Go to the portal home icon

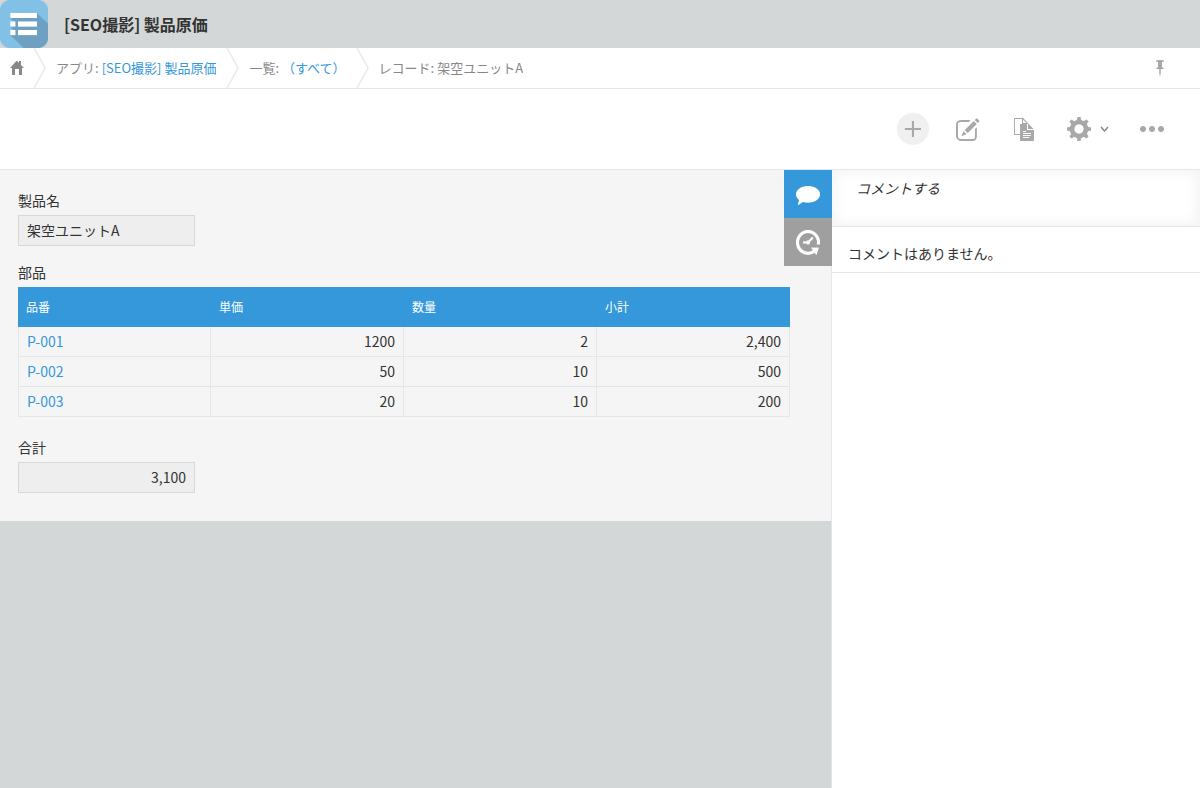click(17, 68)
